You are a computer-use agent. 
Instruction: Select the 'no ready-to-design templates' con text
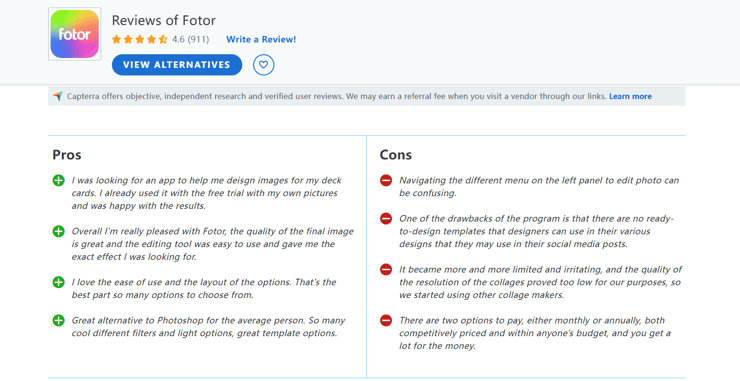[537, 231]
